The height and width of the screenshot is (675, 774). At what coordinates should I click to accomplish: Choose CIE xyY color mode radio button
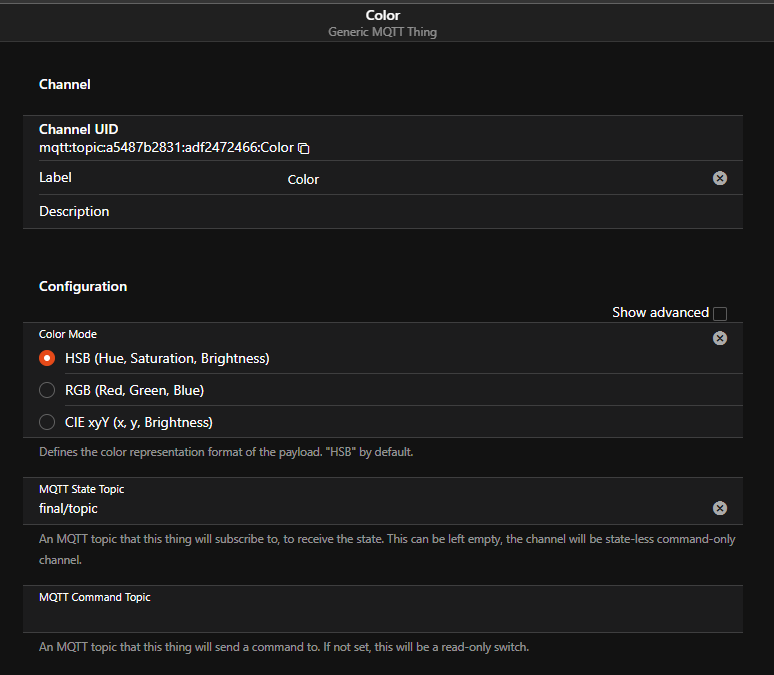47,422
